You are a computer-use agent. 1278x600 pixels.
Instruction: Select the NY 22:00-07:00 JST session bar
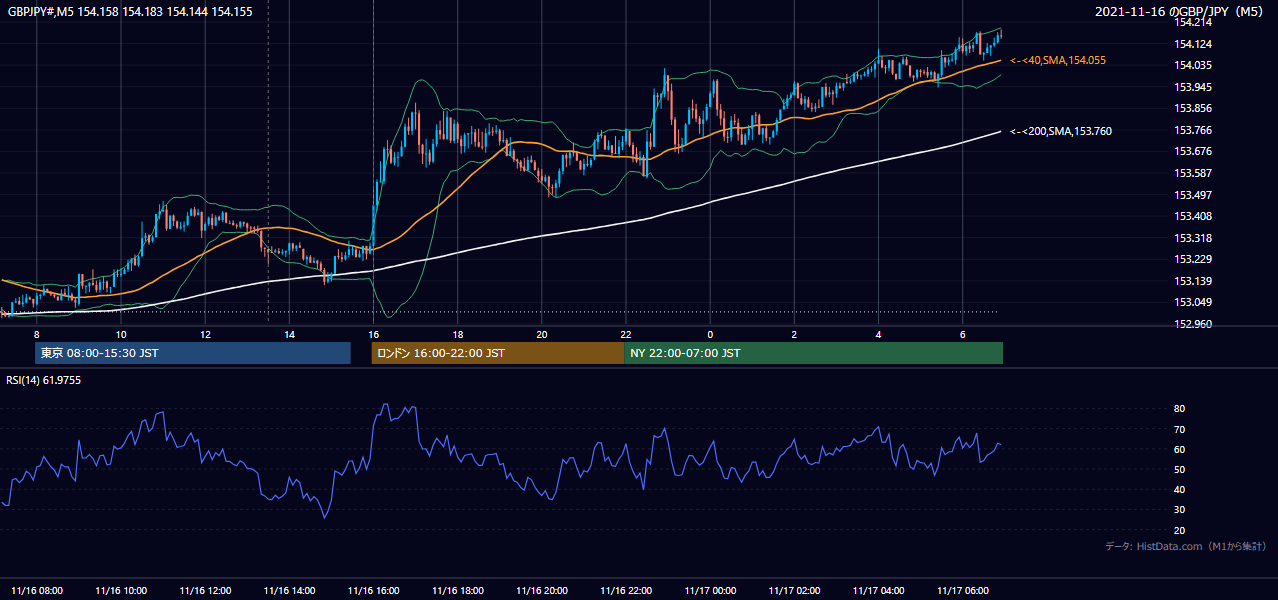pyautogui.click(x=813, y=353)
